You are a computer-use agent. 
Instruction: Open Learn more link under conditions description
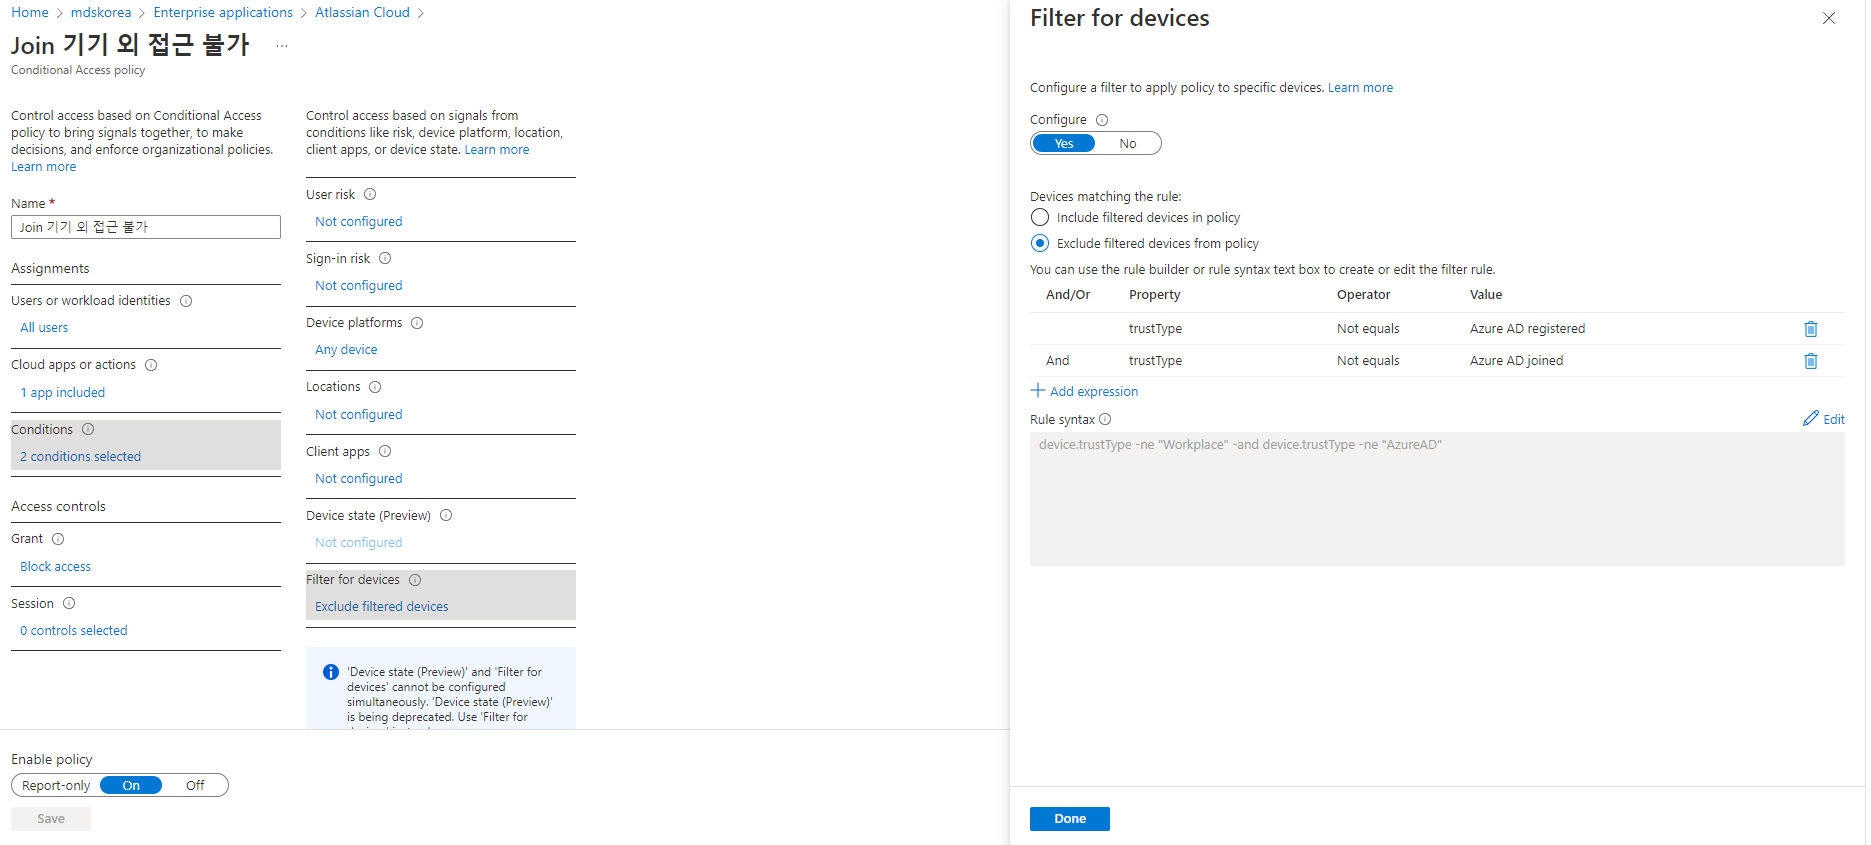(x=497, y=150)
